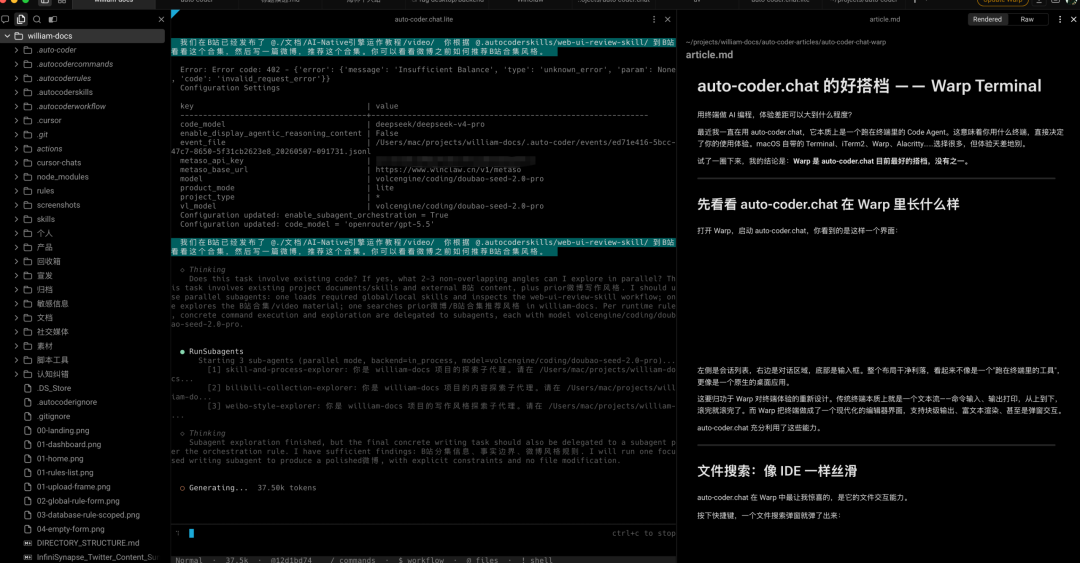This screenshot has height=563, width=1080.
Task: Expand the .autocoderworkflow folder
Action: [x=17, y=107]
